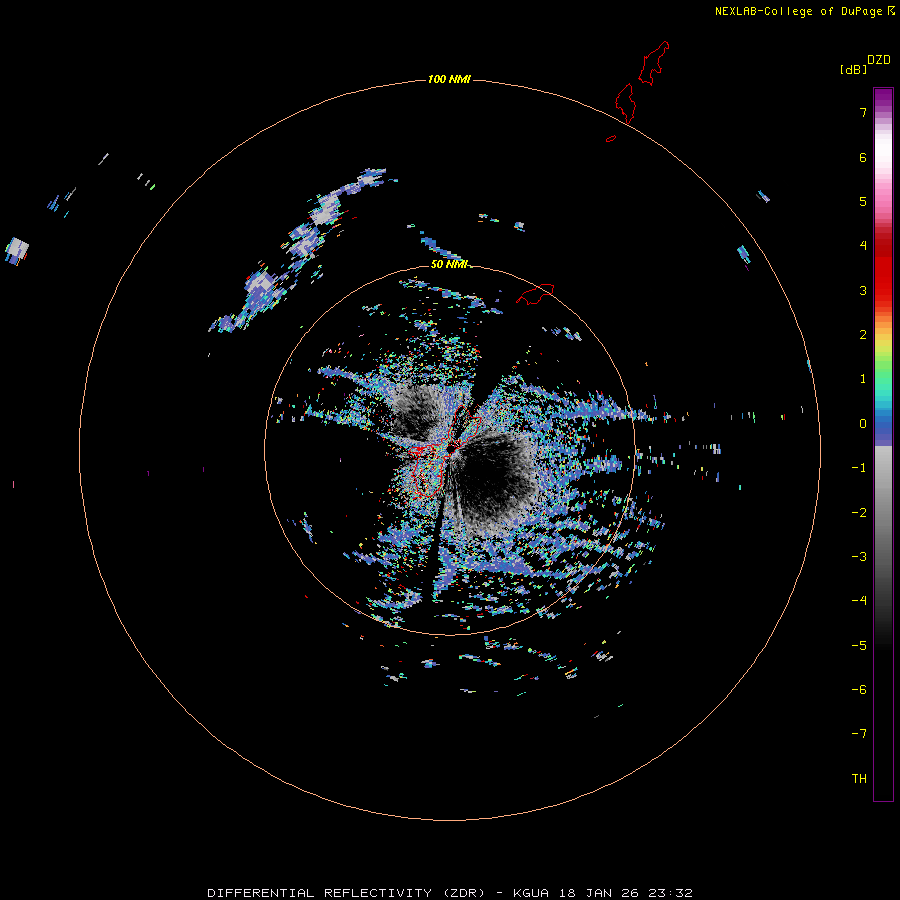The height and width of the screenshot is (900, 900).
Task: Click the 50 NMI range ring label
Action: point(449,265)
